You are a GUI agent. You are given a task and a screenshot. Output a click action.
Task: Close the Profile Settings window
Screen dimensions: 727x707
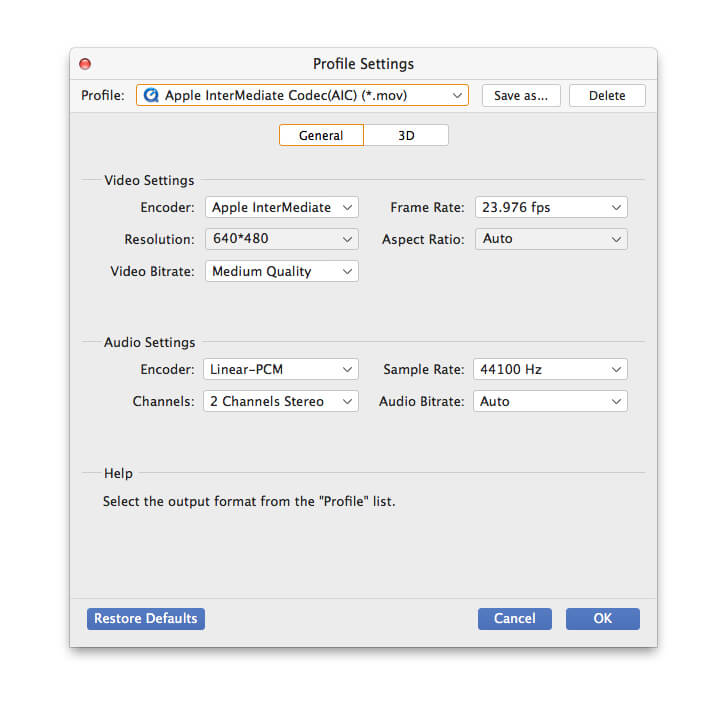point(85,64)
